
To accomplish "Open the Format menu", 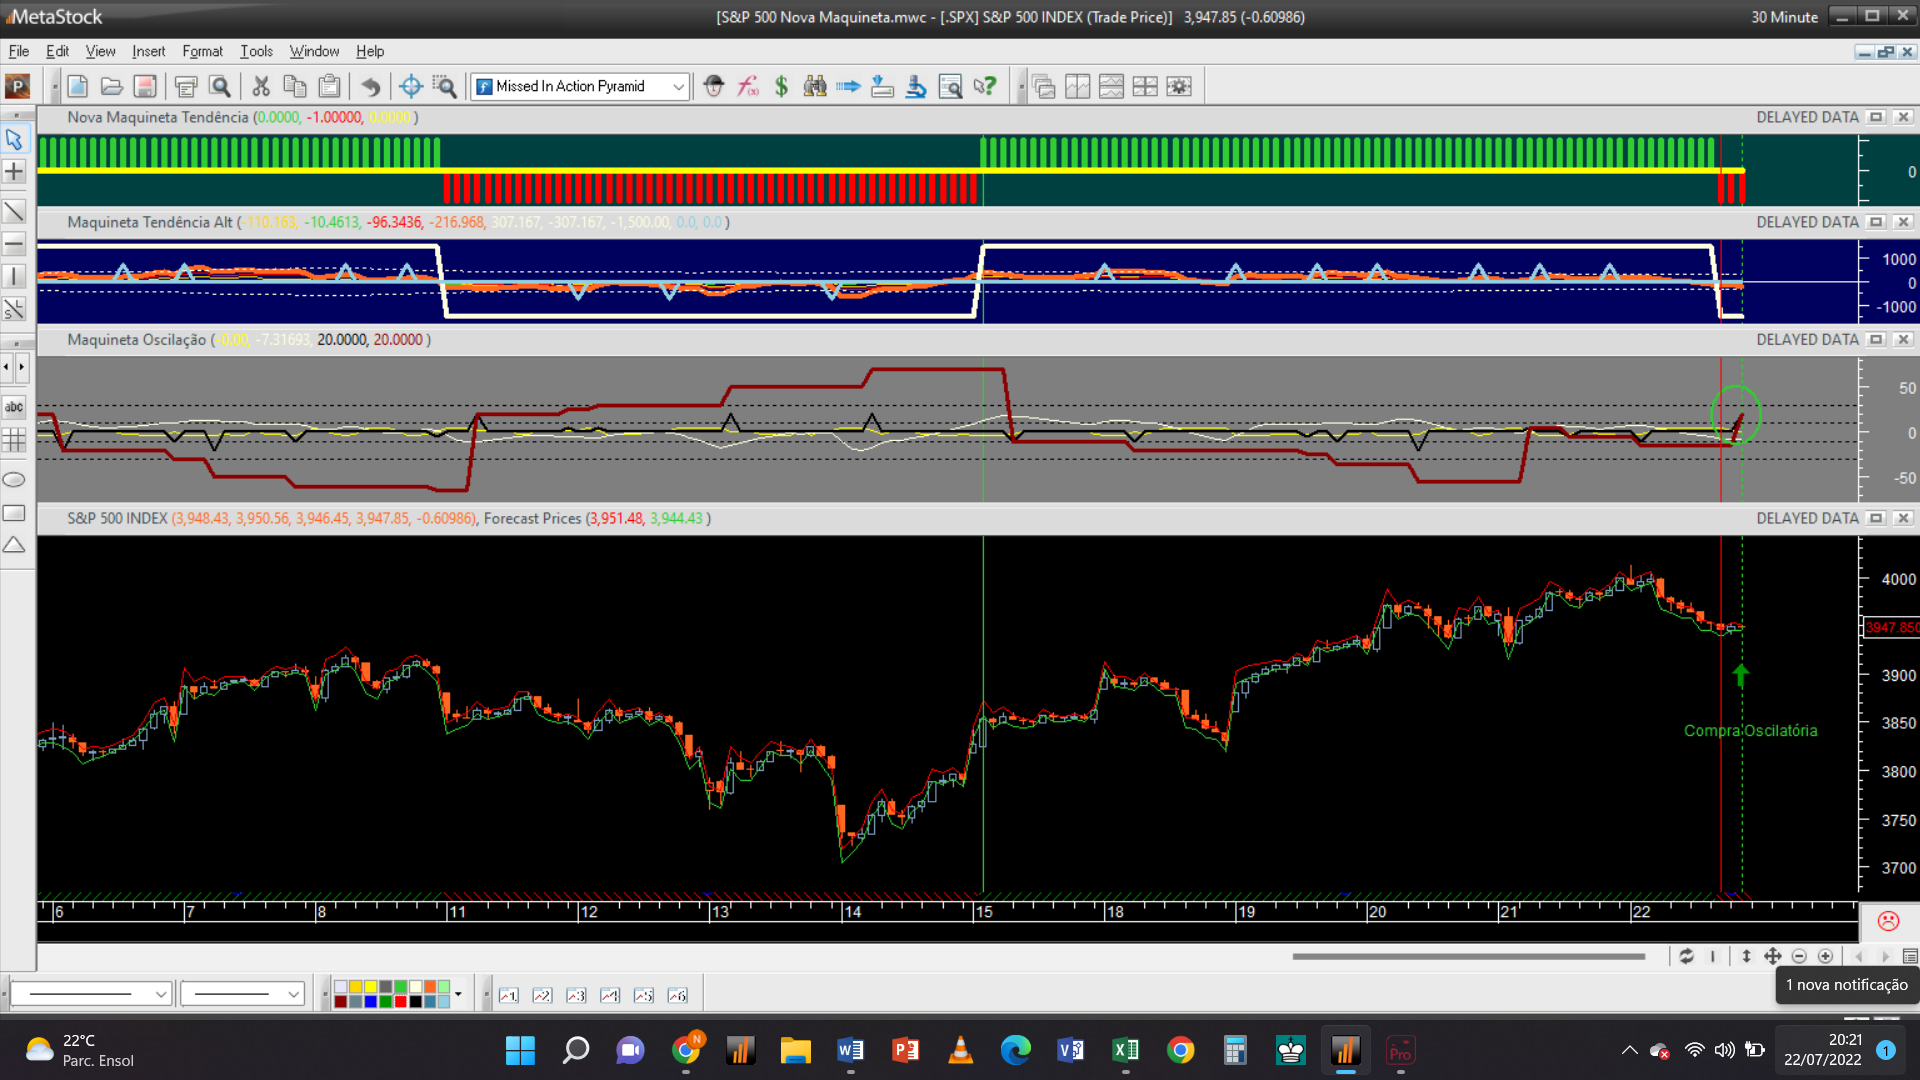I will tap(202, 51).
